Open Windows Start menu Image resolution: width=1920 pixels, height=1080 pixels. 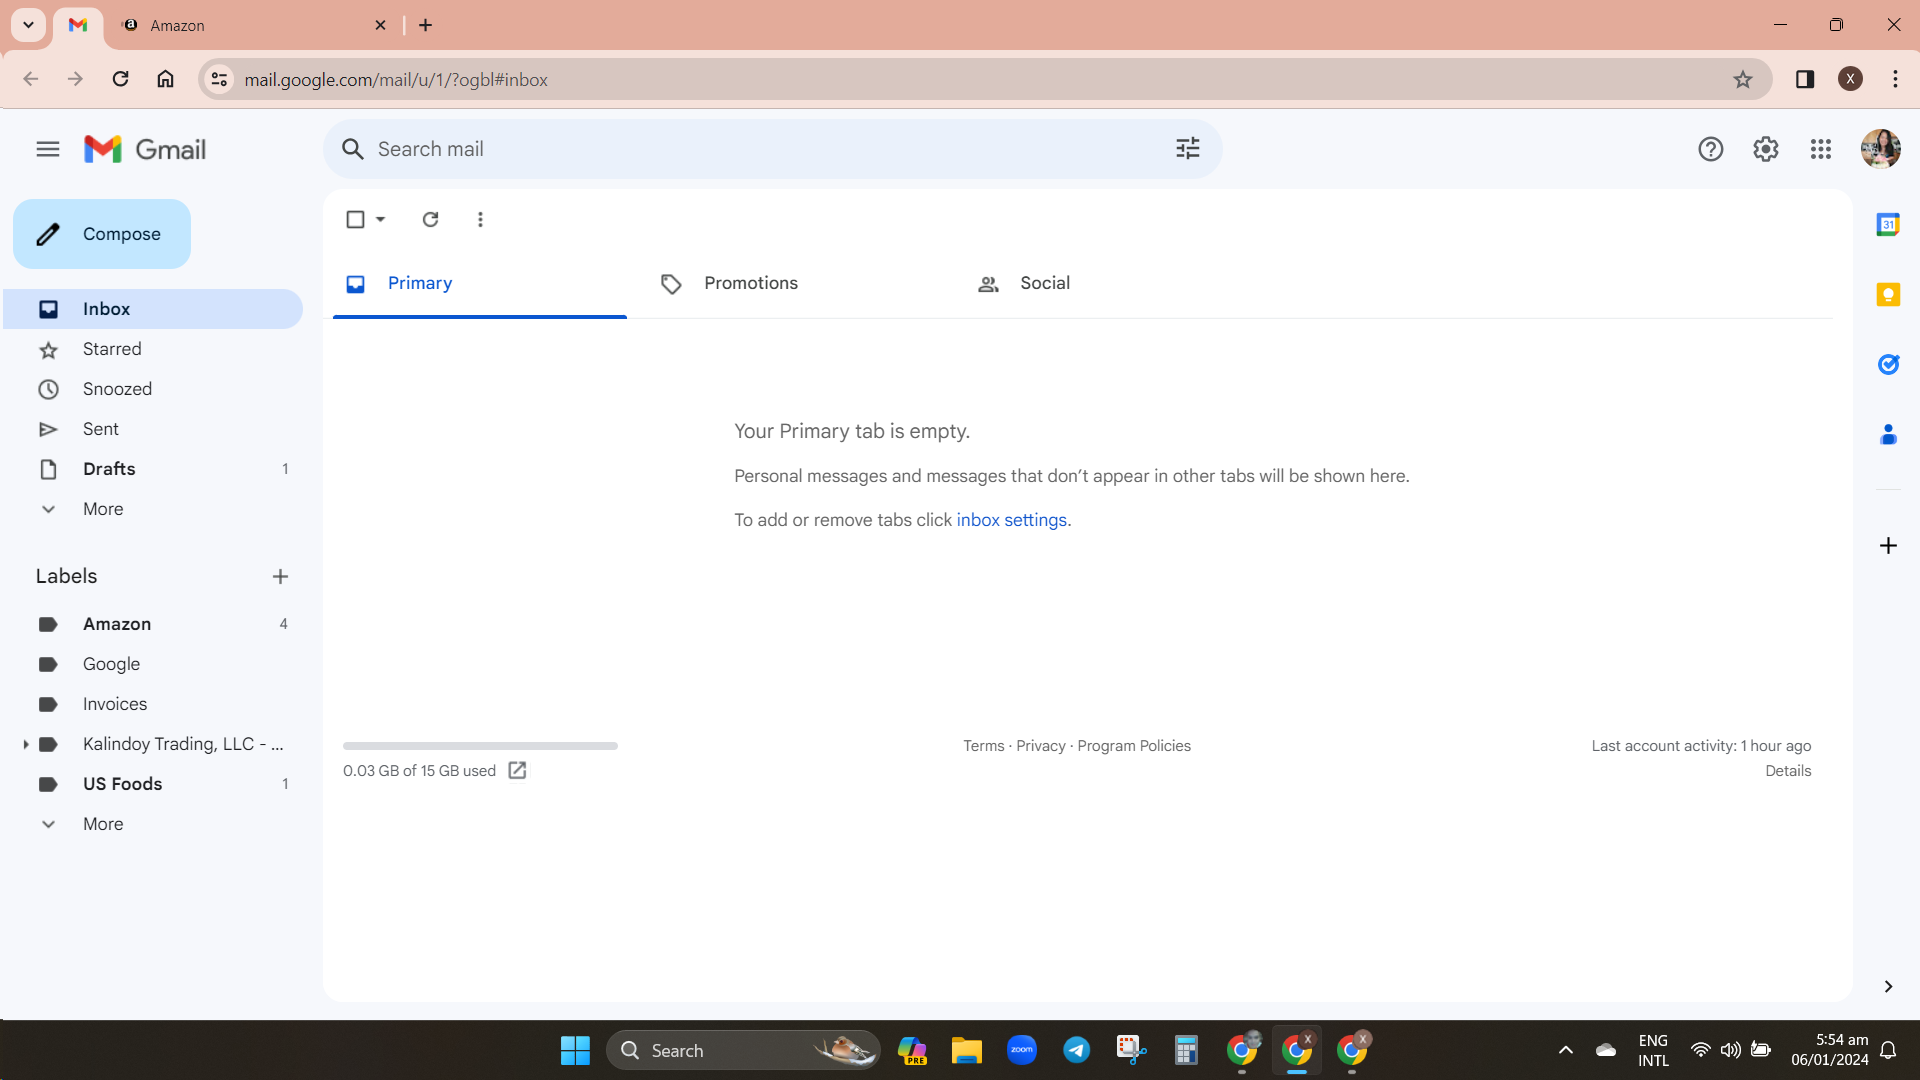(575, 1051)
